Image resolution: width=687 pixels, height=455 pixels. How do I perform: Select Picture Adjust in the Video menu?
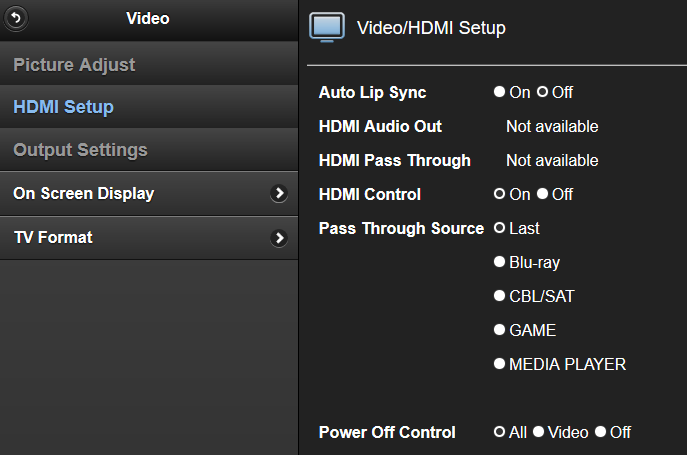(x=149, y=64)
